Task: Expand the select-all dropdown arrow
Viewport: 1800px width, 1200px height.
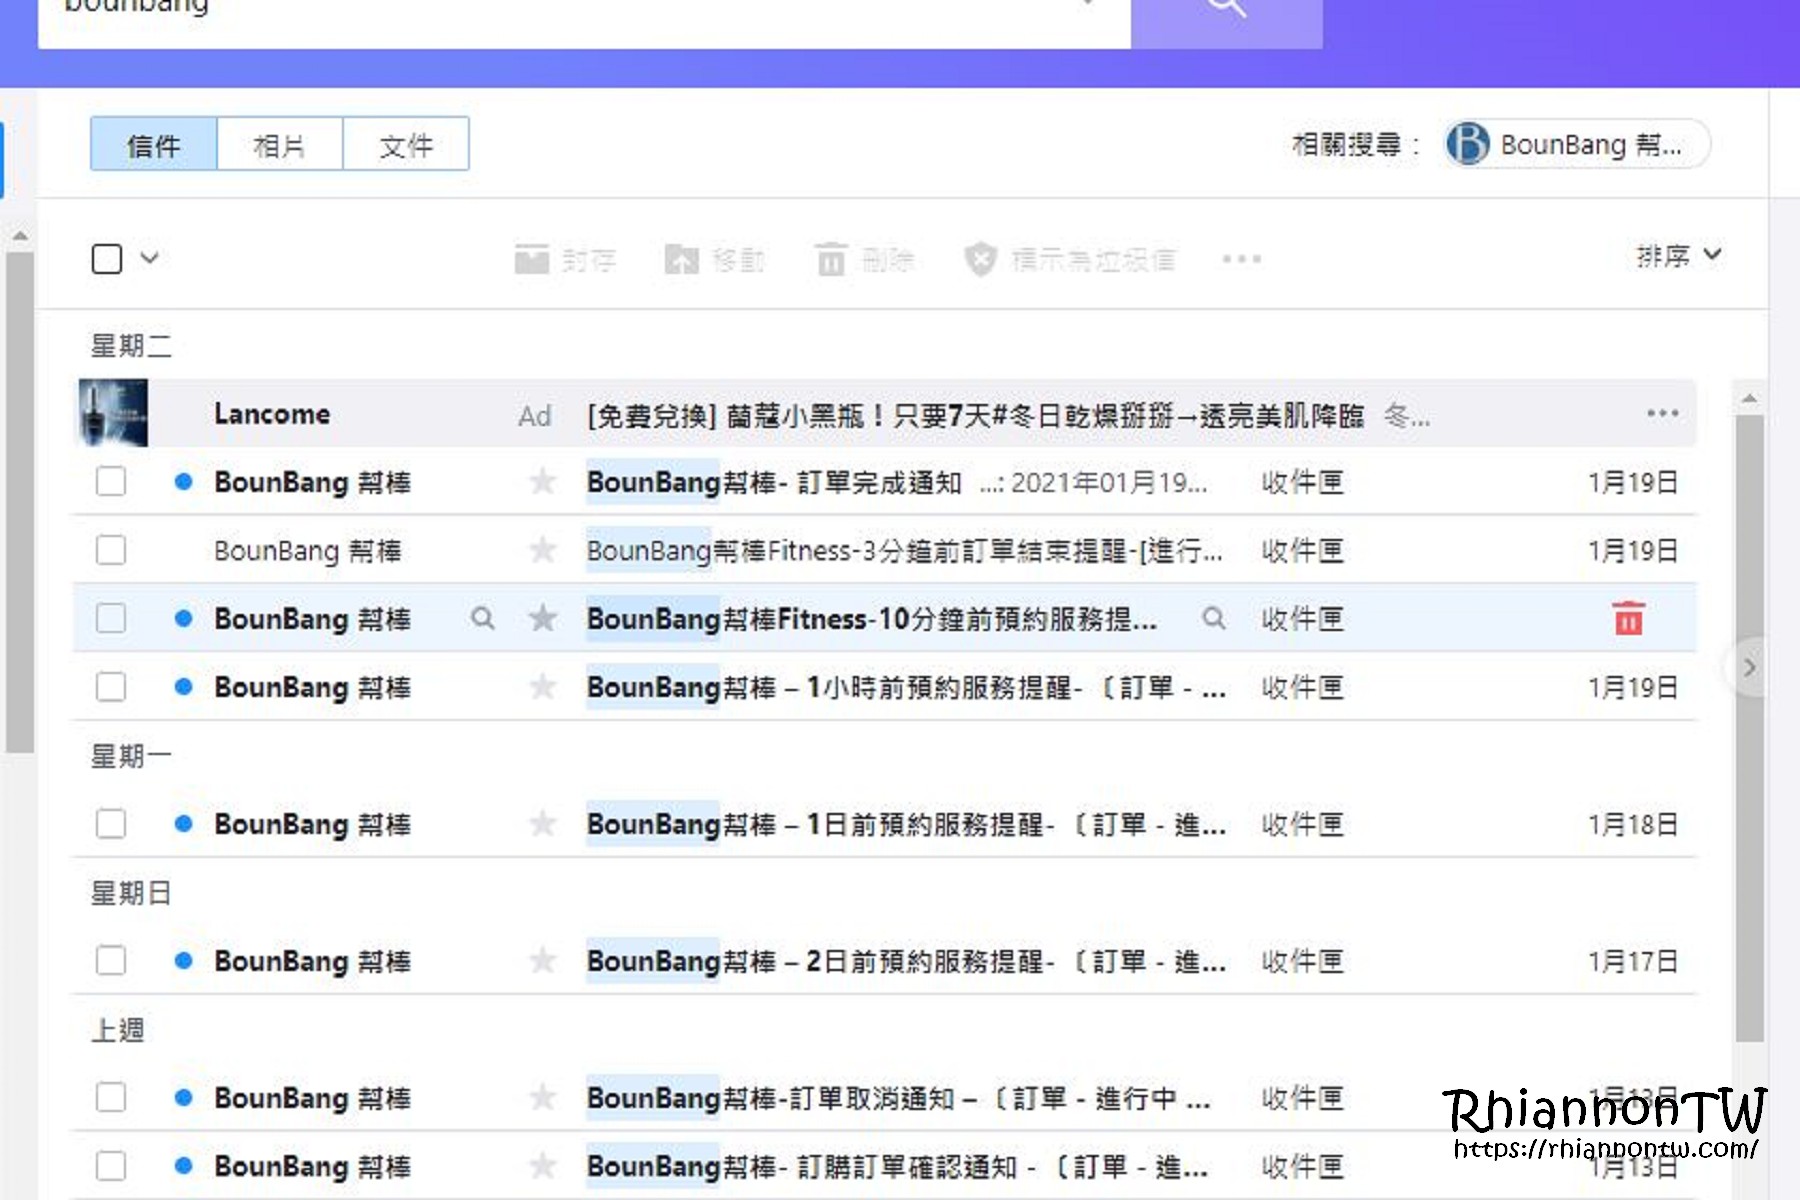Action: coord(150,258)
